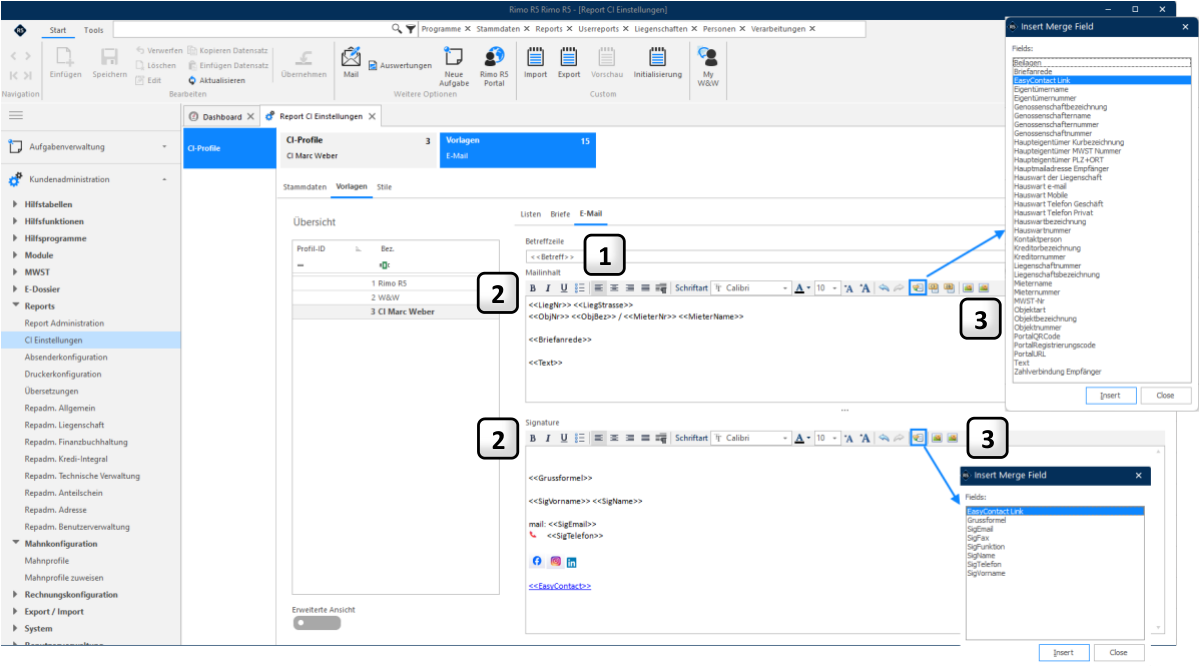The image size is (1201, 667).
Task: Toggle bold in Signature toolbar
Action: (x=533, y=438)
